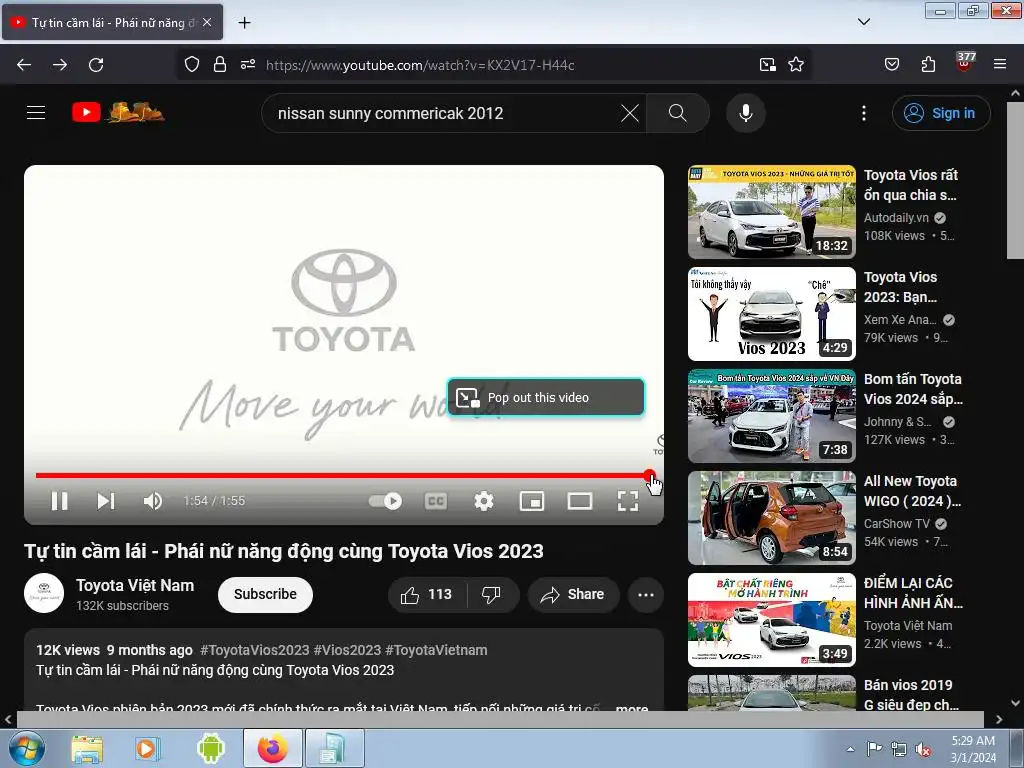Click the CarShow TV channel name
The image size is (1024, 768).
897,523
